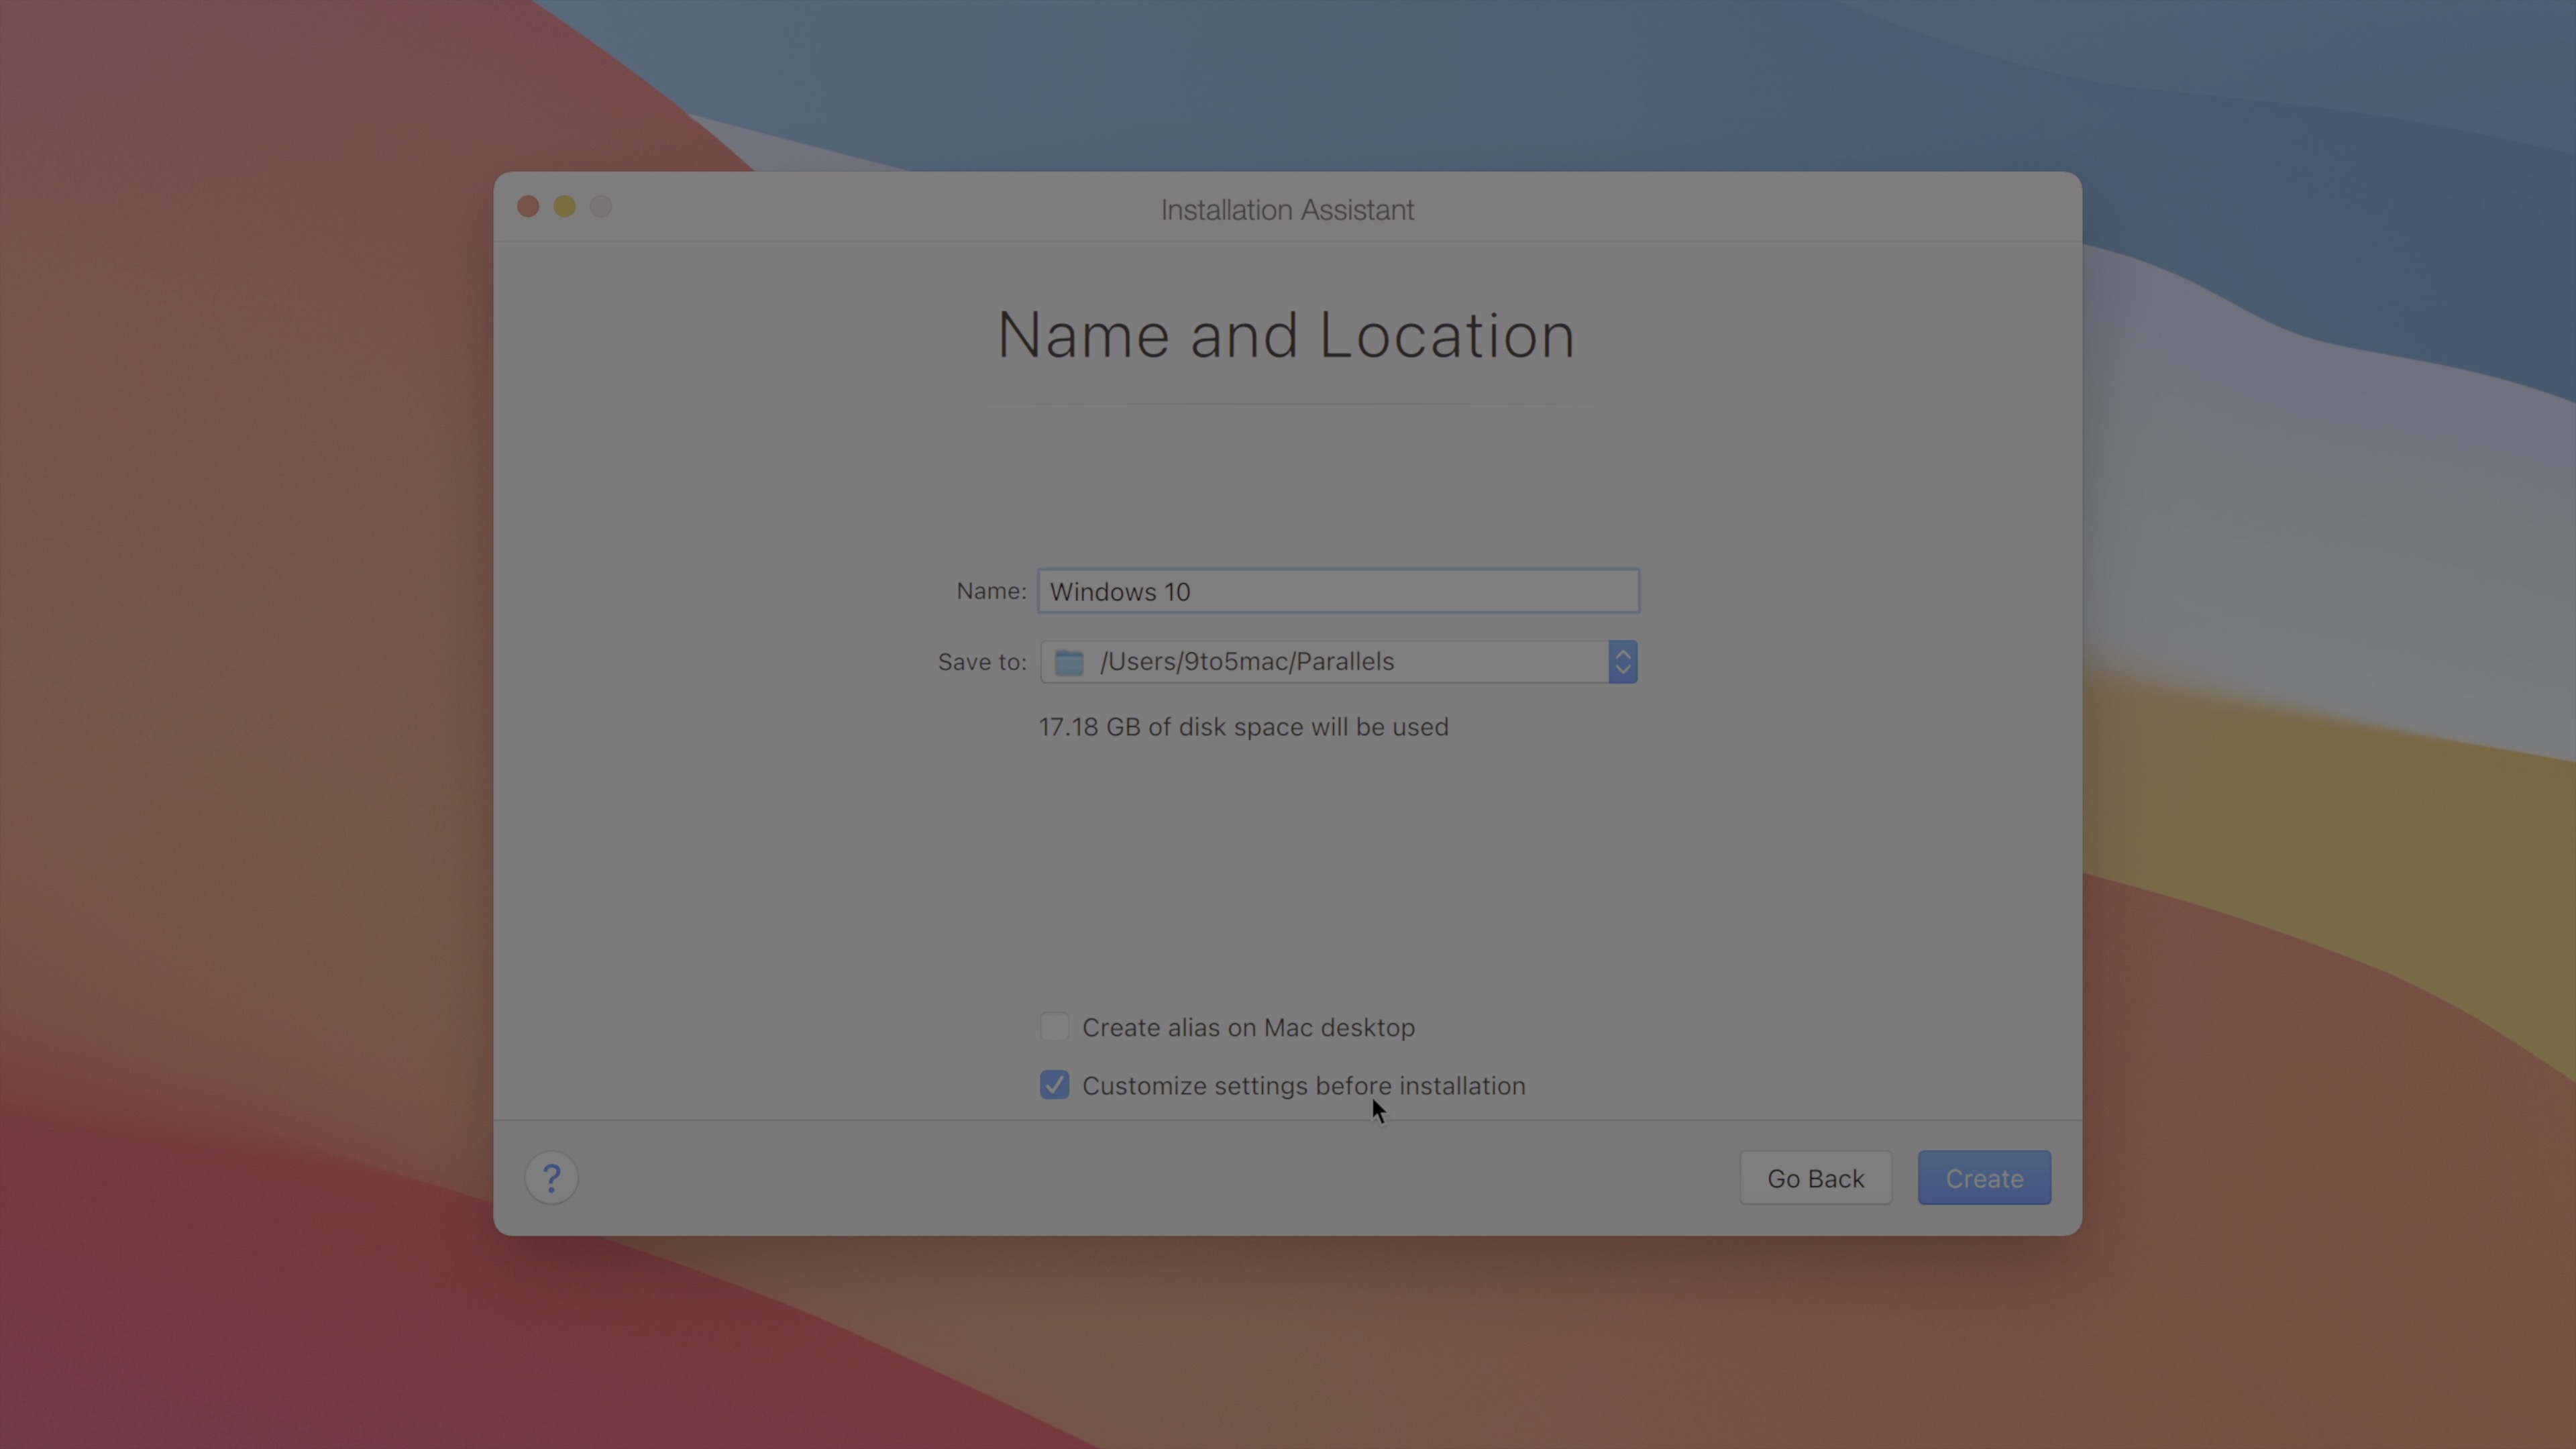Click the 'Create alias on Mac desktop' label
This screenshot has height=1449, width=2576.
1248,1028
